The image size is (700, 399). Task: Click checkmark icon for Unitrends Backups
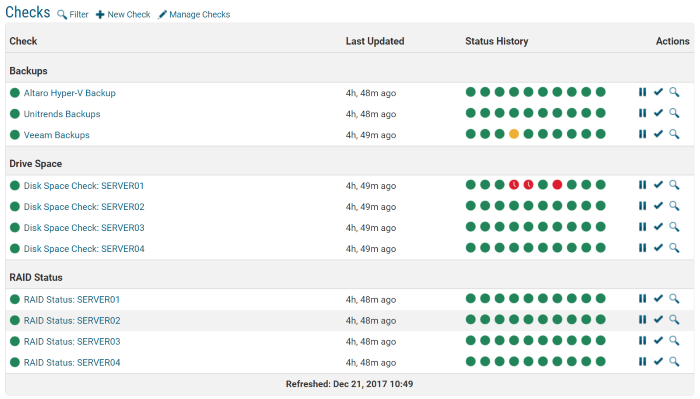[x=658, y=113]
